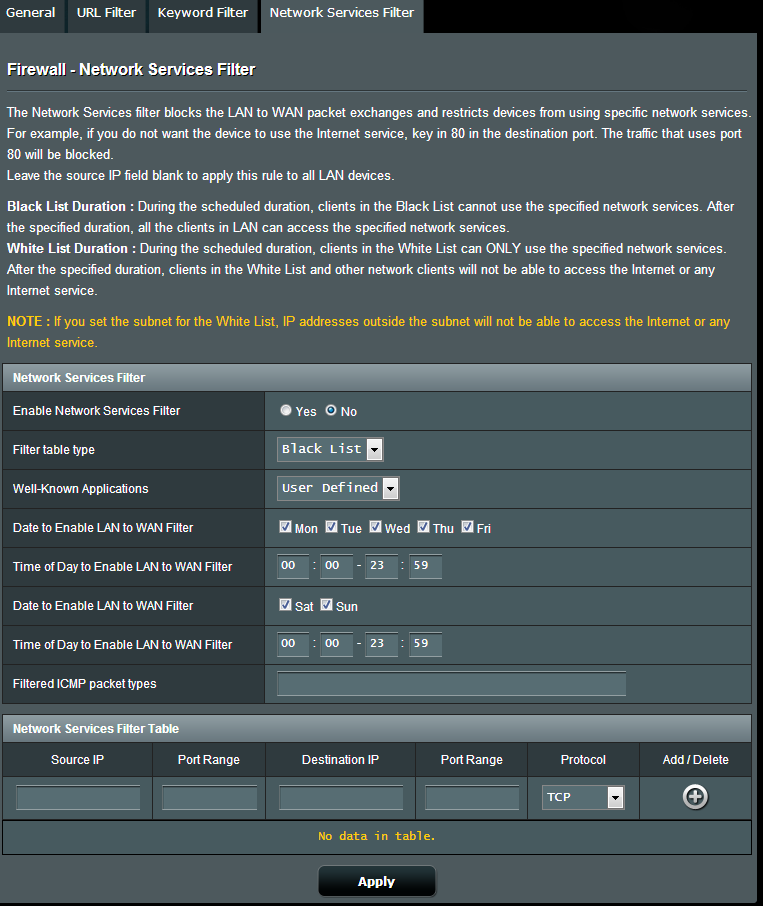Open the URL Filter tab

(x=107, y=13)
